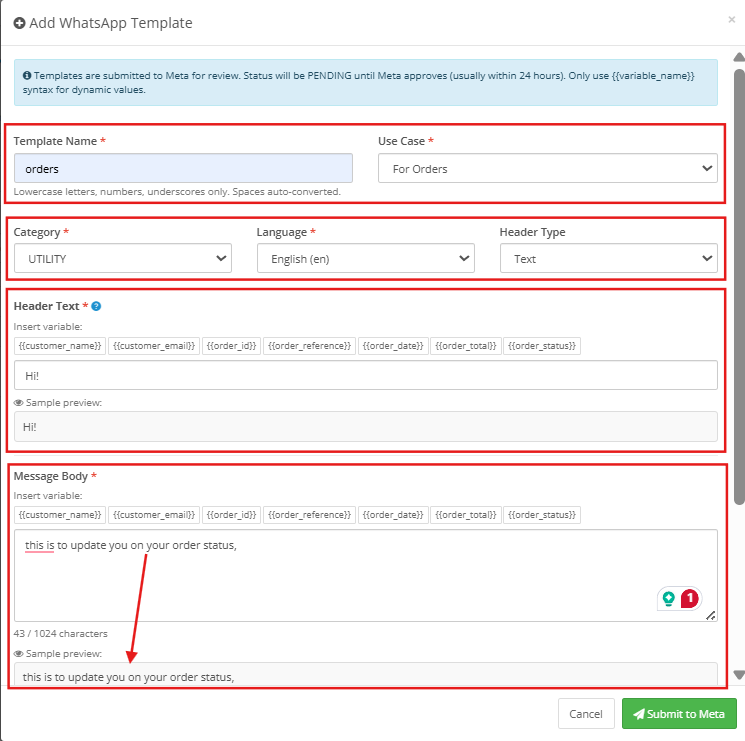The image size is (745, 741).
Task: Click the Message Body sample preview text
Action: pos(128,677)
